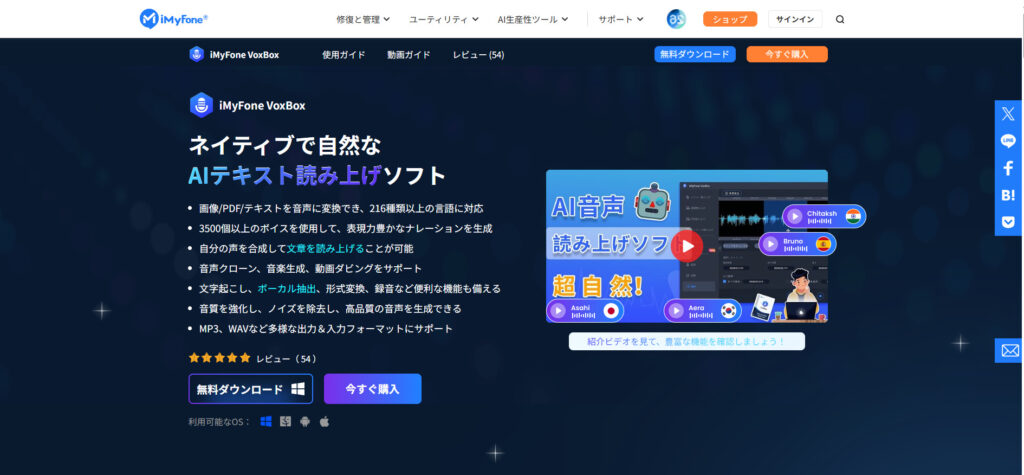1024x475 pixels.
Task: Click bullet 音声クローン、音楽生成、動画ダビングをサポート
Action: (311, 269)
